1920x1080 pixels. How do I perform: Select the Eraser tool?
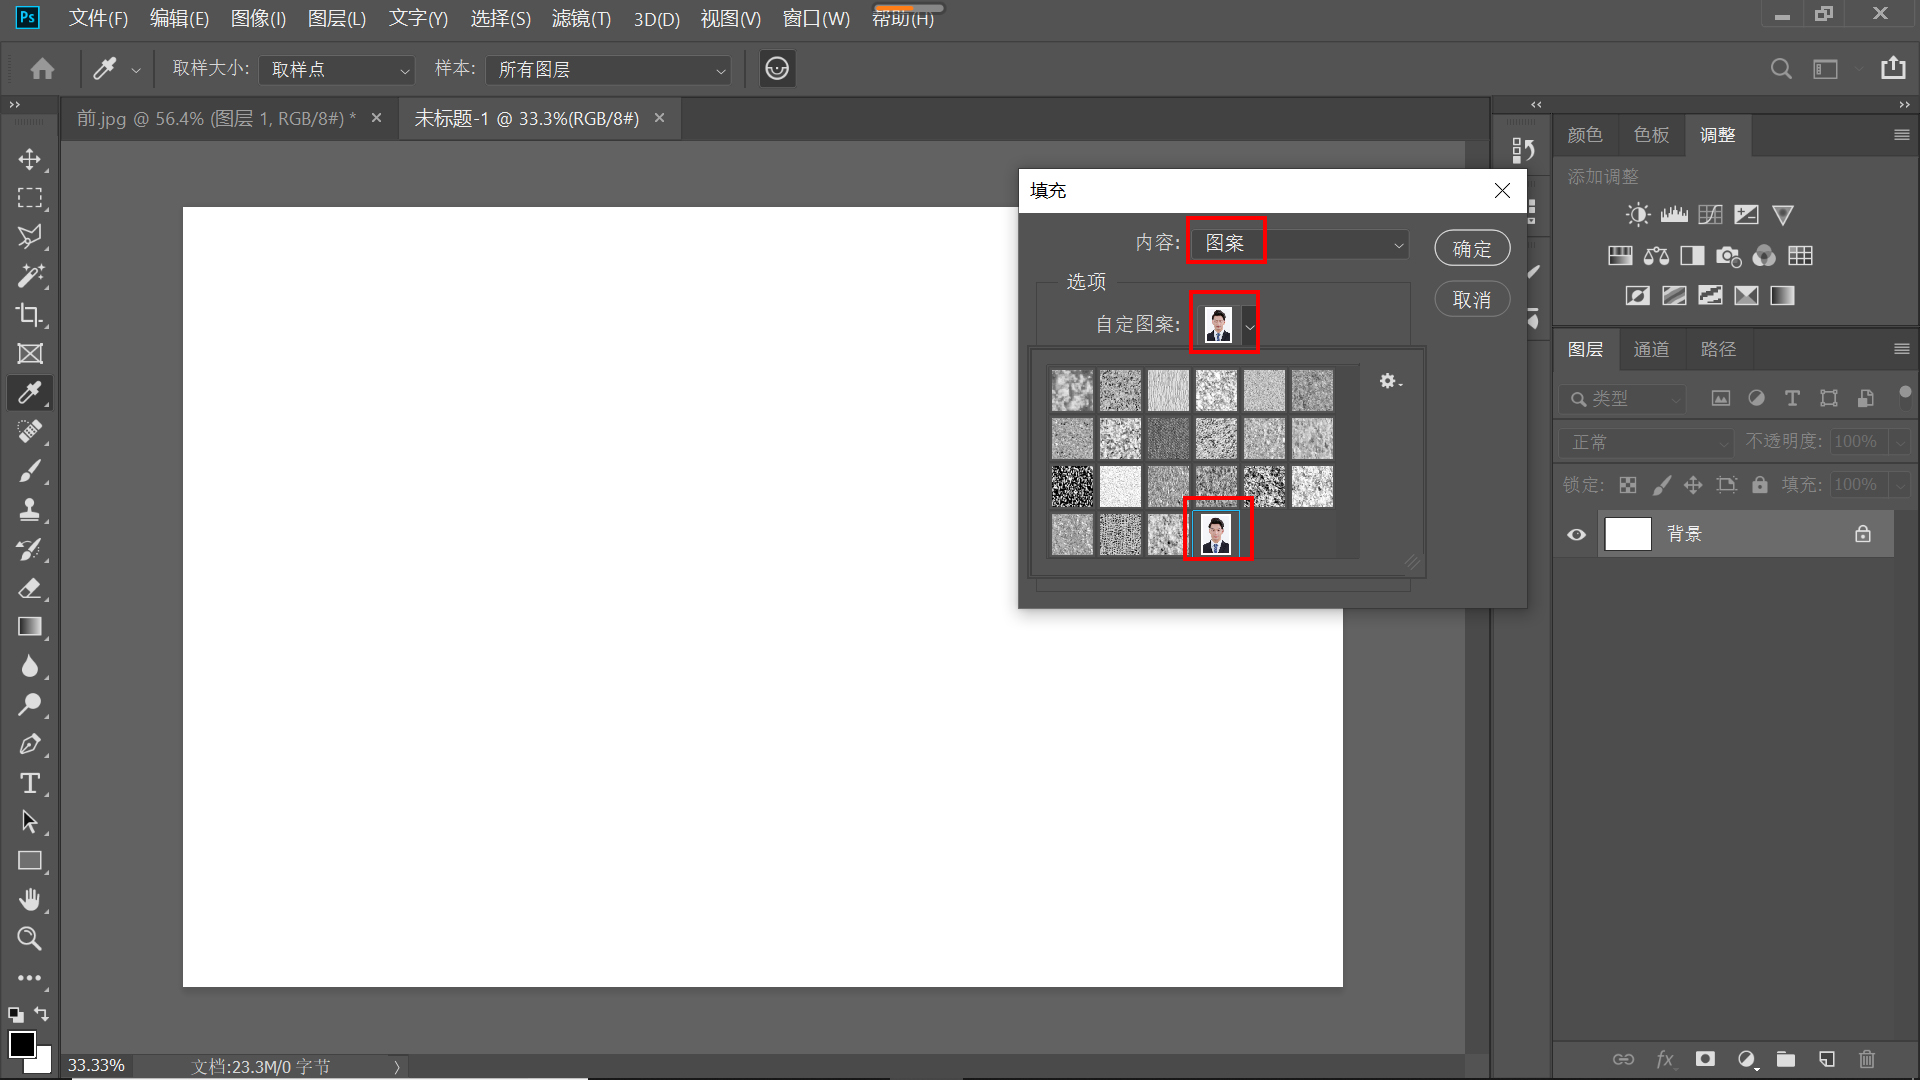[30, 588]
